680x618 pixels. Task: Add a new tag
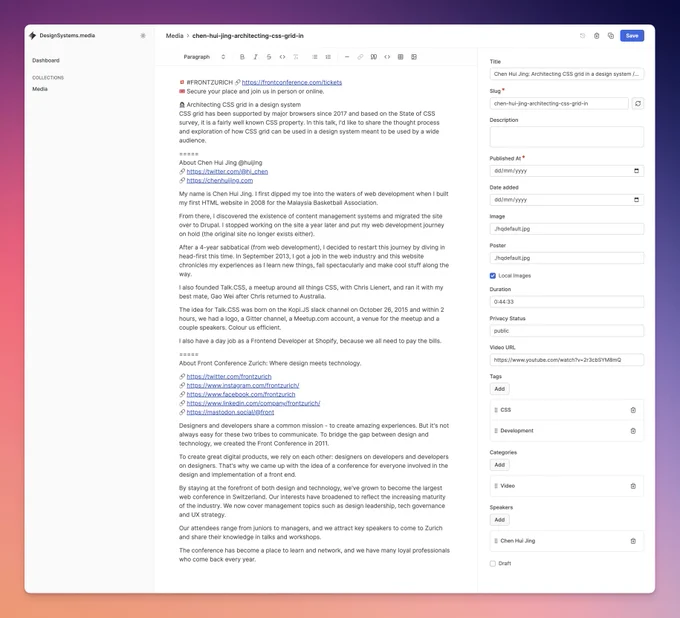point(500,389)
